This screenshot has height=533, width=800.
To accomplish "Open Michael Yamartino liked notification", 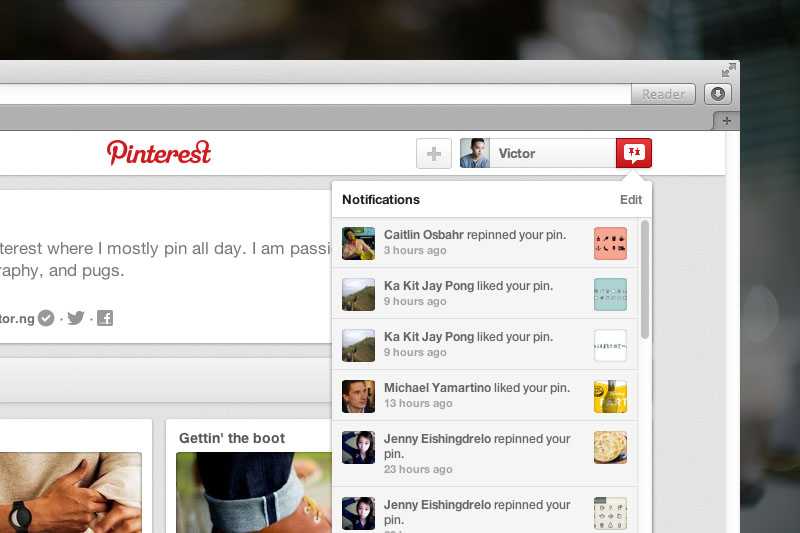I will click(x=485, y=396).
